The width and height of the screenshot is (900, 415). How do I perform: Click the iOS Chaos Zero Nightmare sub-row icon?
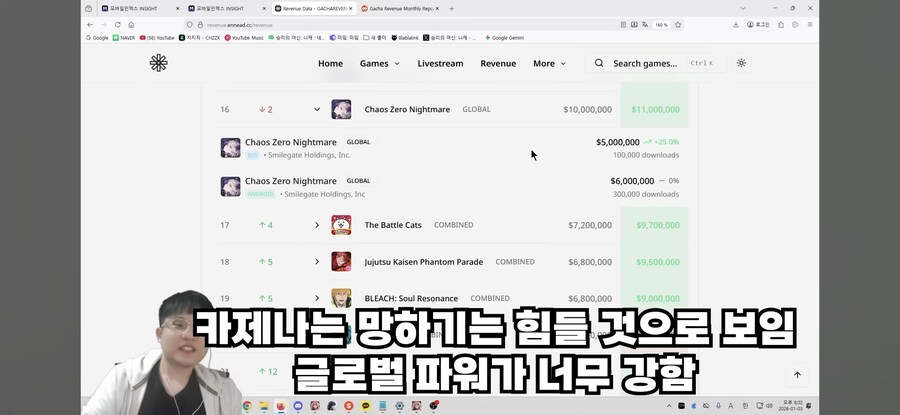coord(230,148)
